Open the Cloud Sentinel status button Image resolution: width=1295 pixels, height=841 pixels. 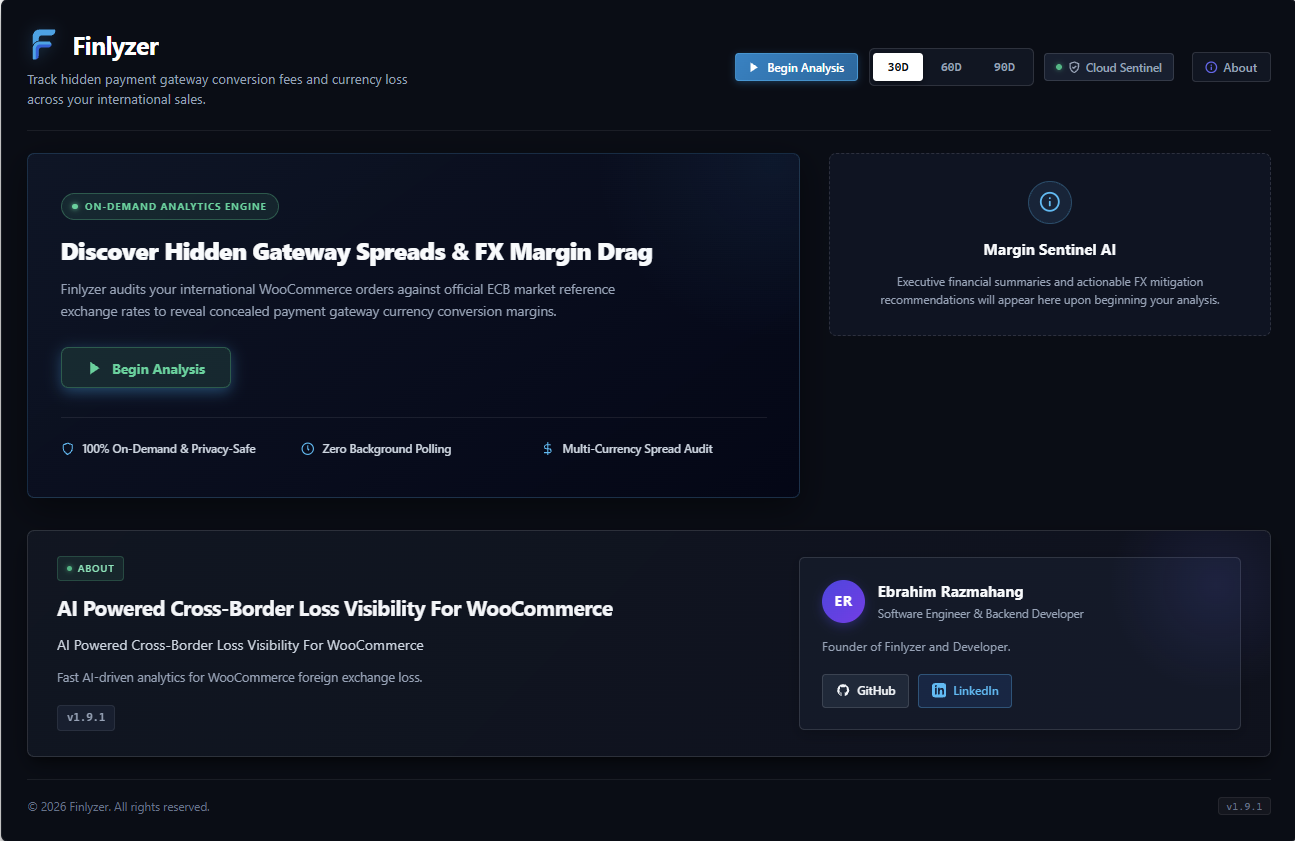[x=1109, y=67]
